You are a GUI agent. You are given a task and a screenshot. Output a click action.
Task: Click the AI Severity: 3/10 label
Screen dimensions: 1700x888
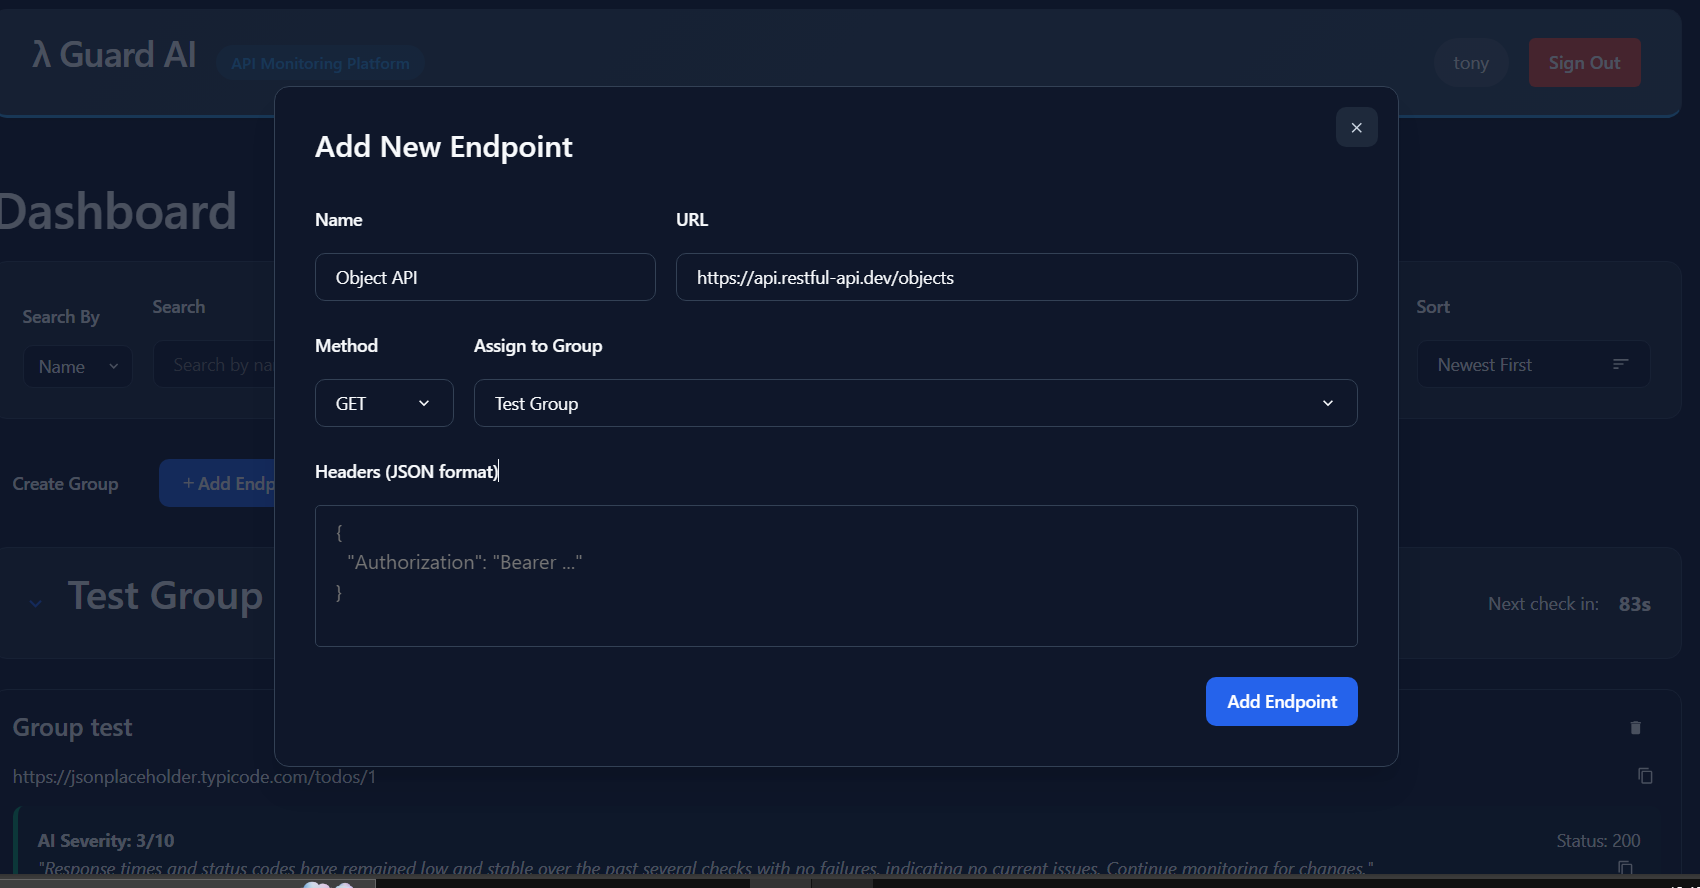click(106, 840)
